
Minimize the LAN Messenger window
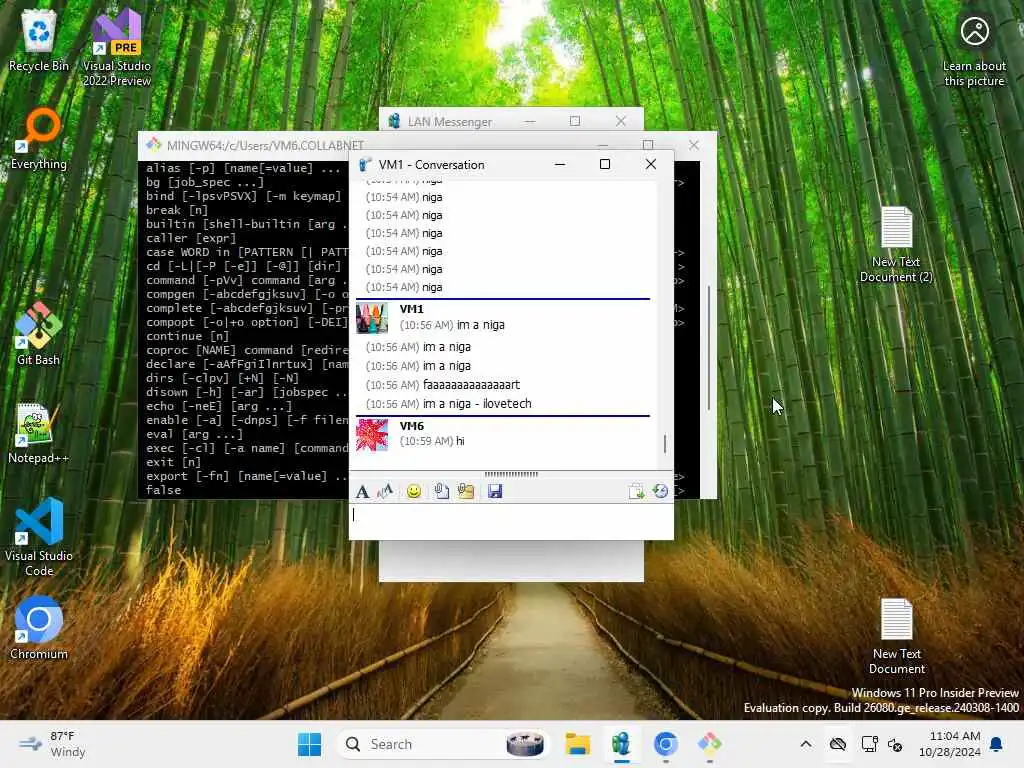coord(530,121)
